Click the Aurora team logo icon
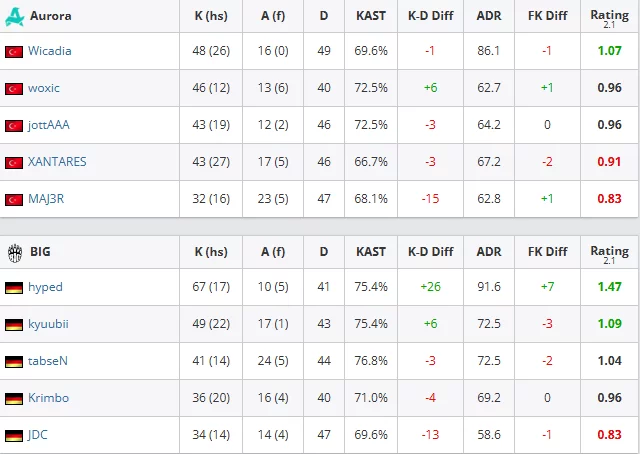 click(15, 16)
